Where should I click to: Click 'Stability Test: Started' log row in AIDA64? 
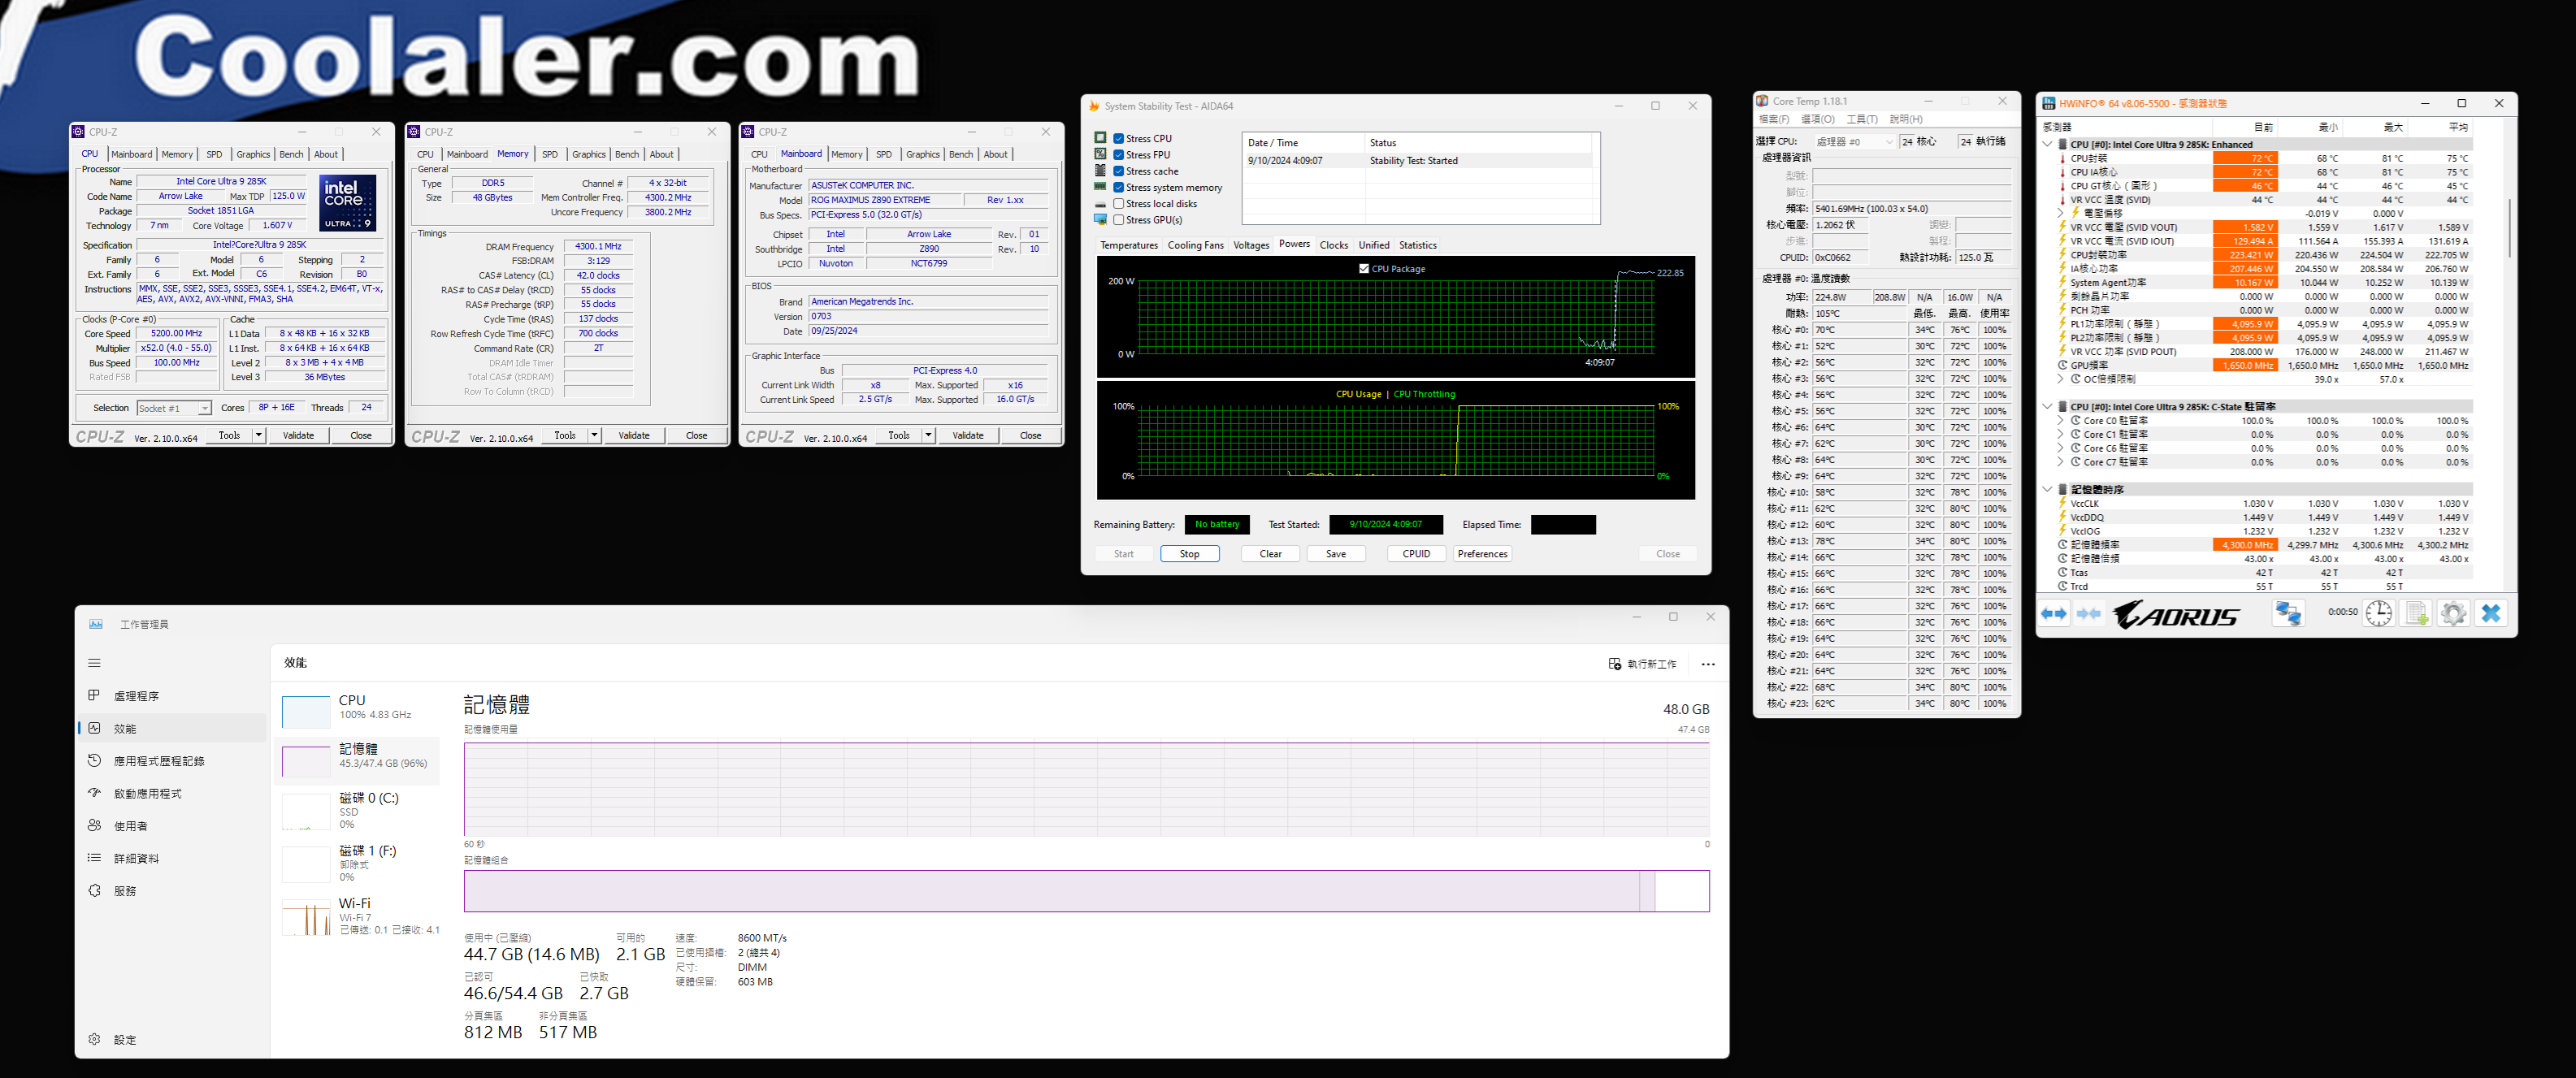click(1420, 160)
